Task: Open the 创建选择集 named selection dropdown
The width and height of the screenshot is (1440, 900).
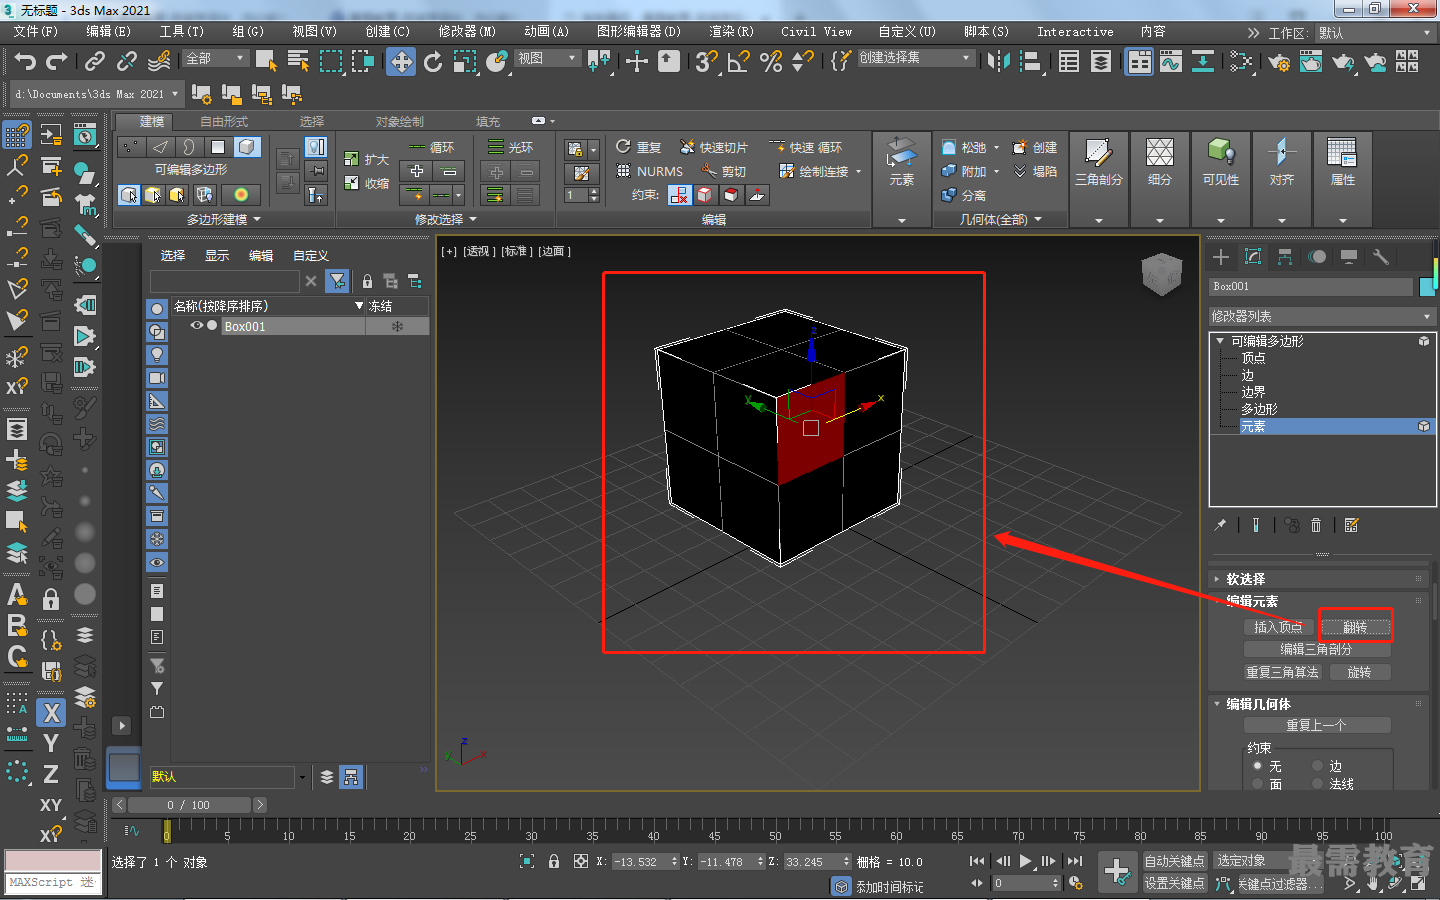Action: click(916, 58)
